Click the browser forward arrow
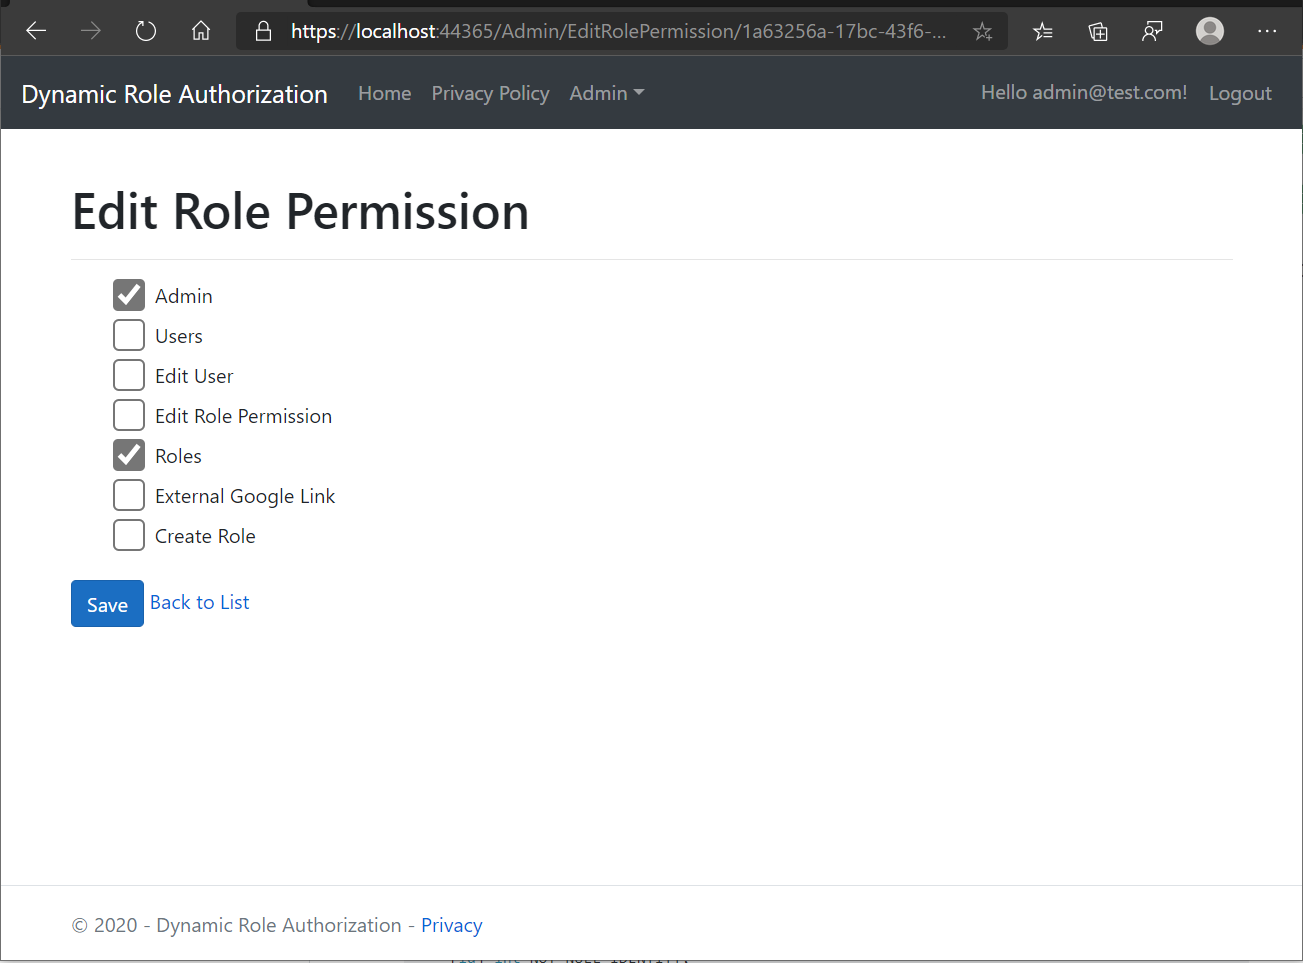Viewport: 1303px width, 963px height. 91,31
